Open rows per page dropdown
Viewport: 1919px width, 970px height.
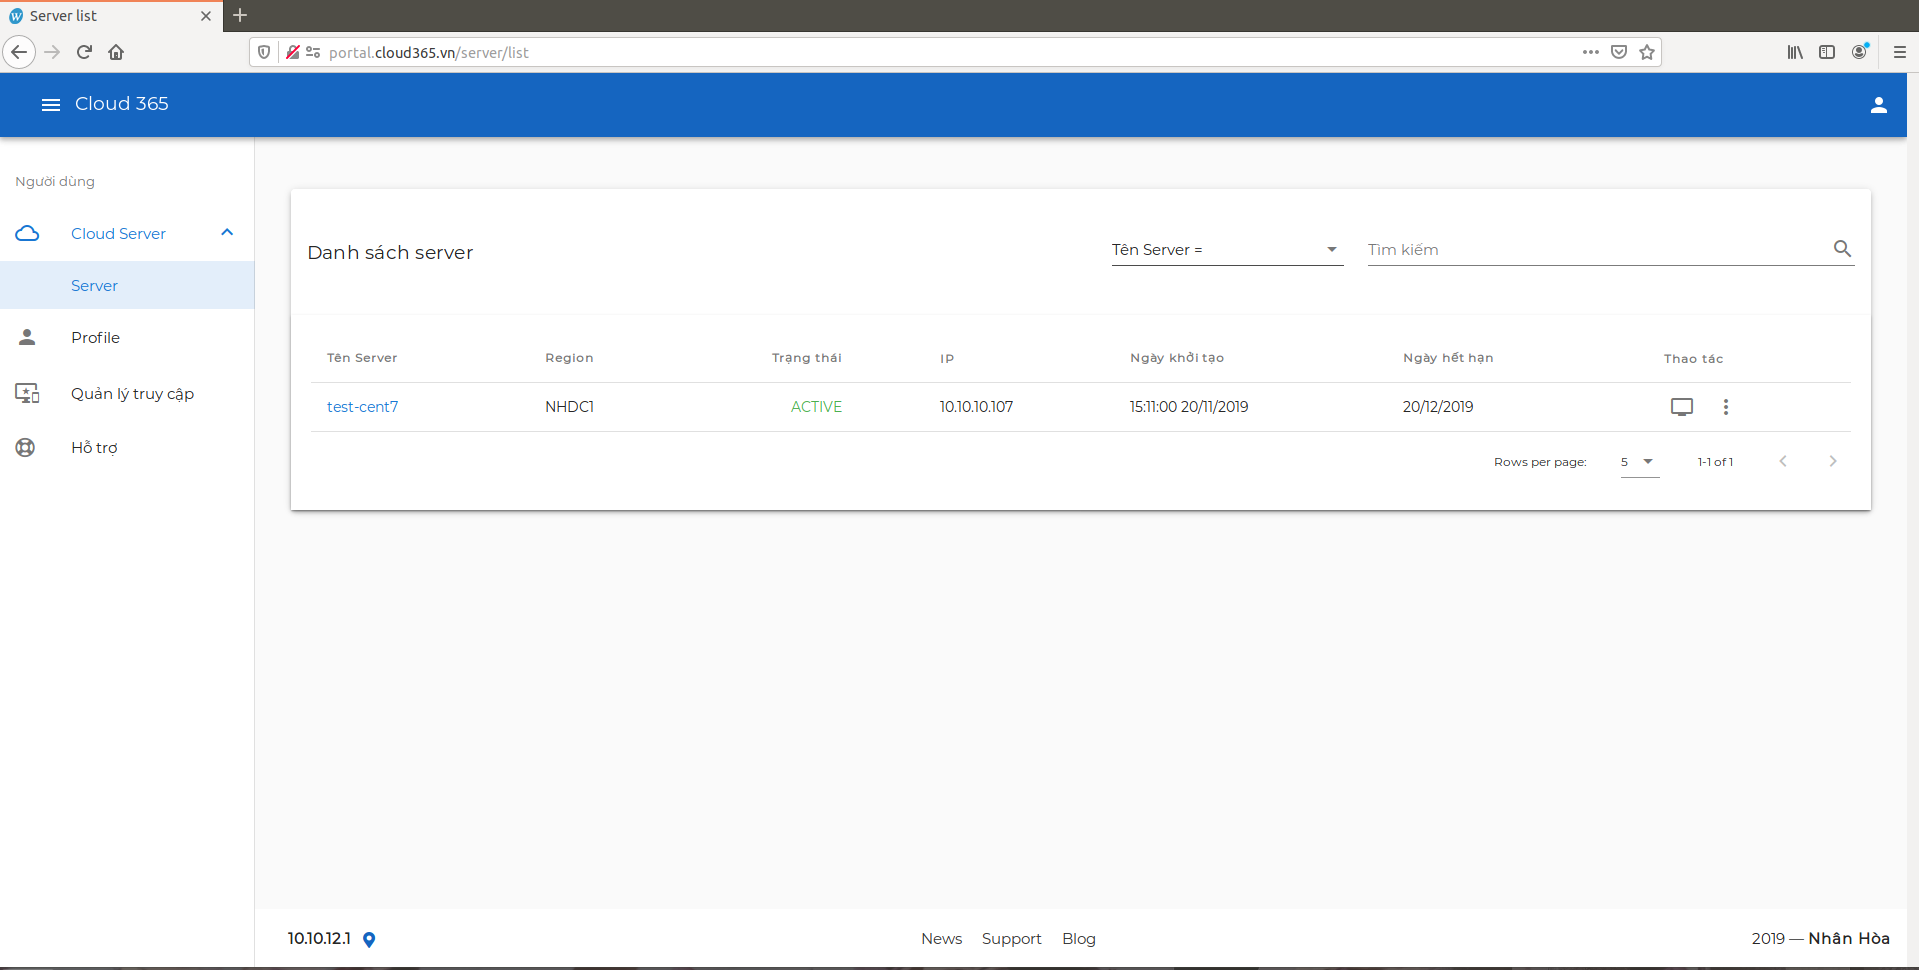tap(1640, 462)
